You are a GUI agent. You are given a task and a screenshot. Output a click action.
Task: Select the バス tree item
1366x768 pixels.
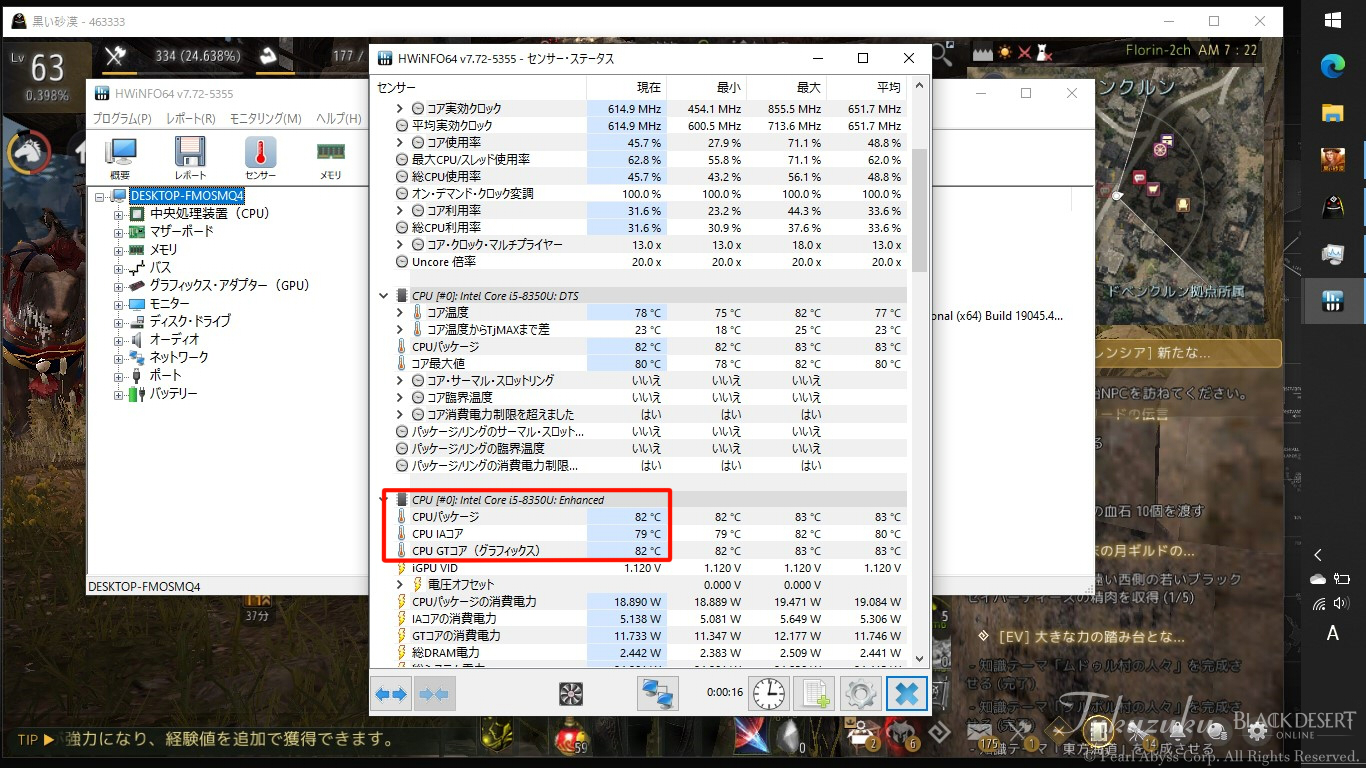(160, 268)
